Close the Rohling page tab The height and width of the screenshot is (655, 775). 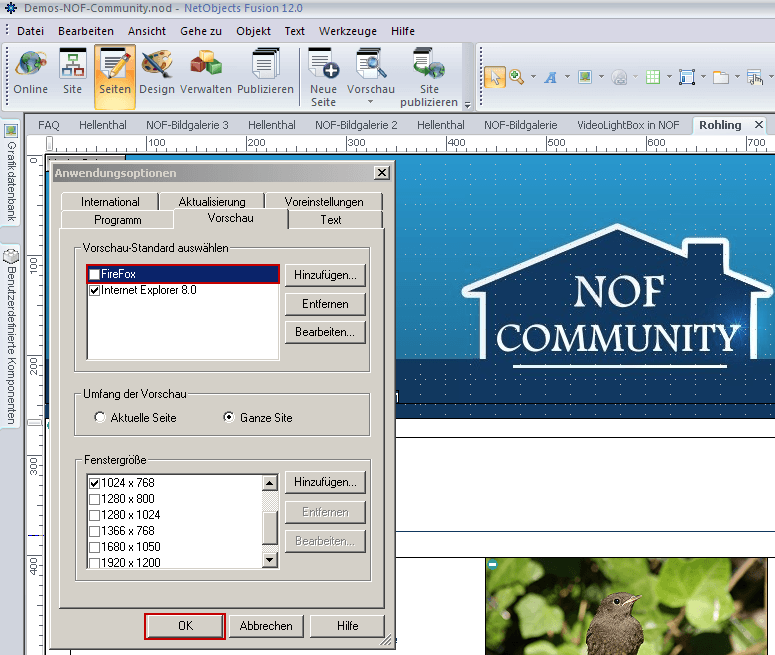759,125
